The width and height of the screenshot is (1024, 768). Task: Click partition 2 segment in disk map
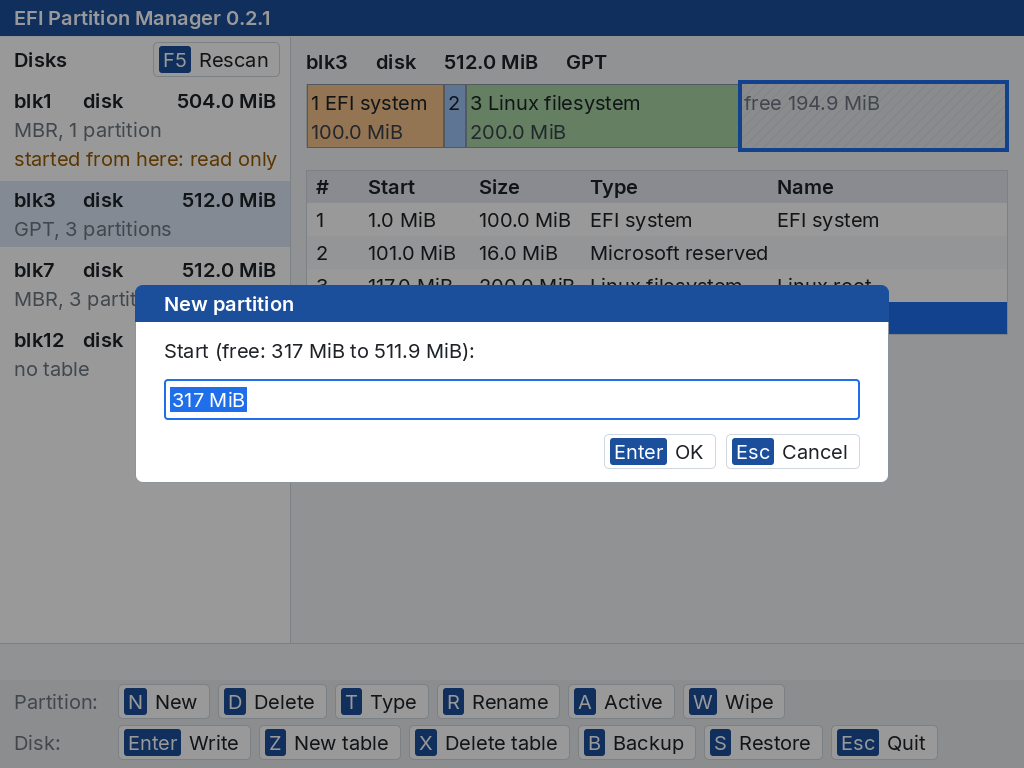(455, 116)
